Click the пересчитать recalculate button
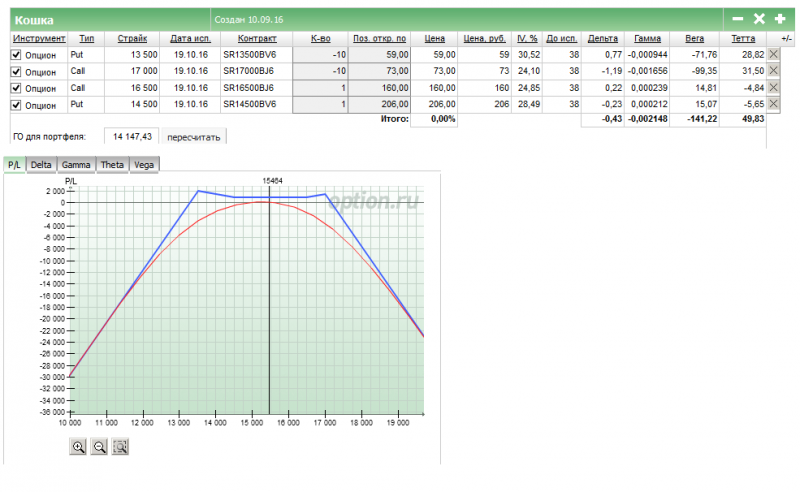The image size is (800, 492). 194,137
